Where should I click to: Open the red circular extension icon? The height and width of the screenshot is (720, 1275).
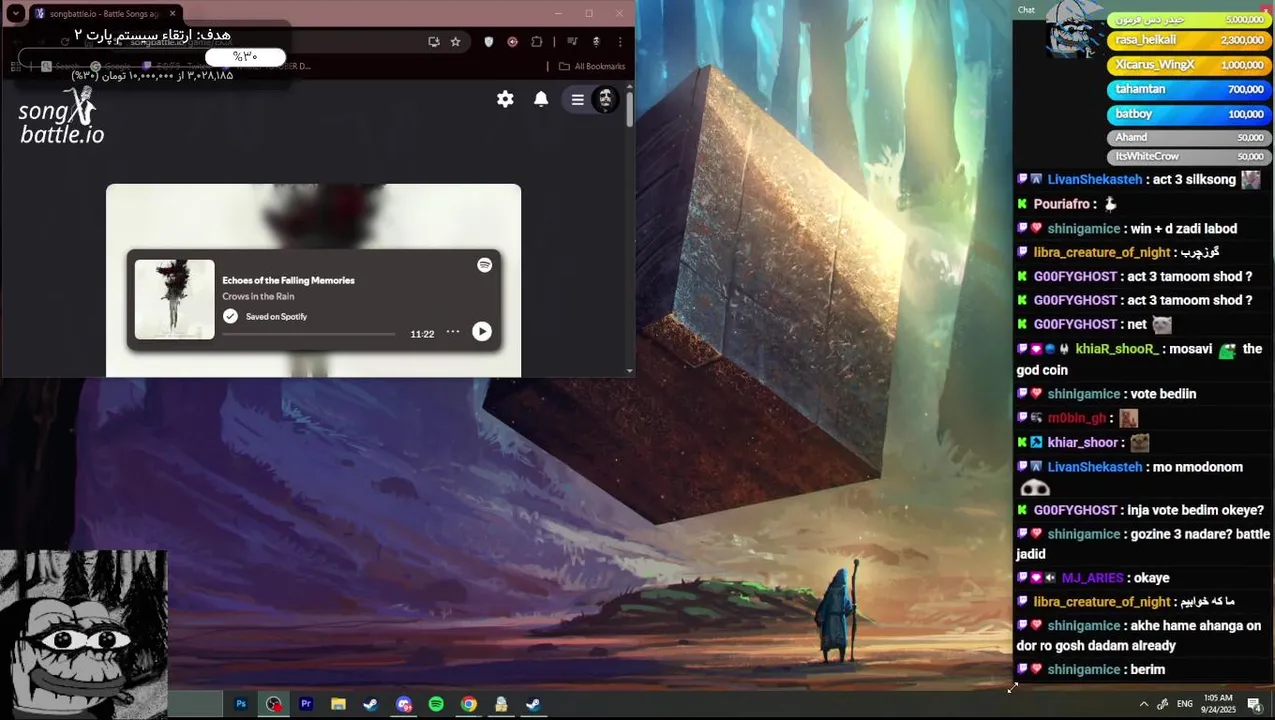pyautogui.click(x=513, y=42)
